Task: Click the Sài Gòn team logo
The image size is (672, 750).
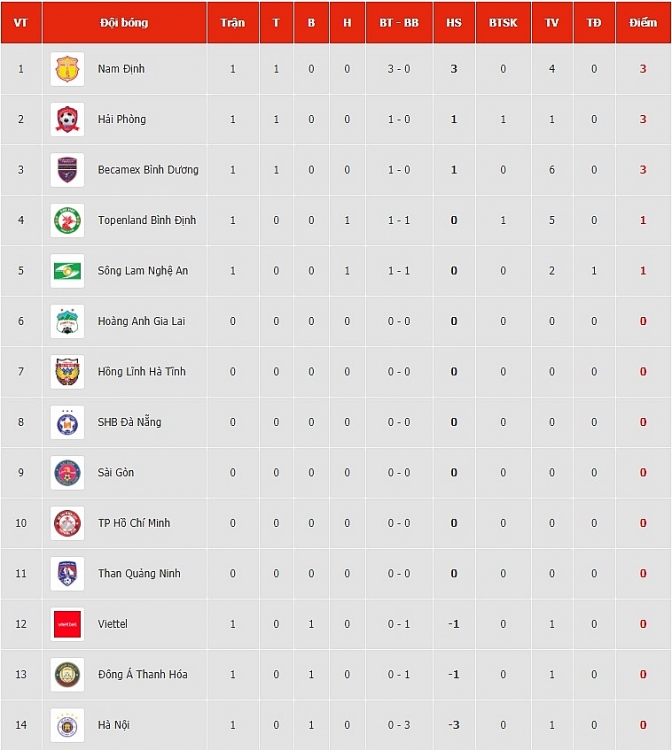Action: pyautogui.click(x=67, y=473)
